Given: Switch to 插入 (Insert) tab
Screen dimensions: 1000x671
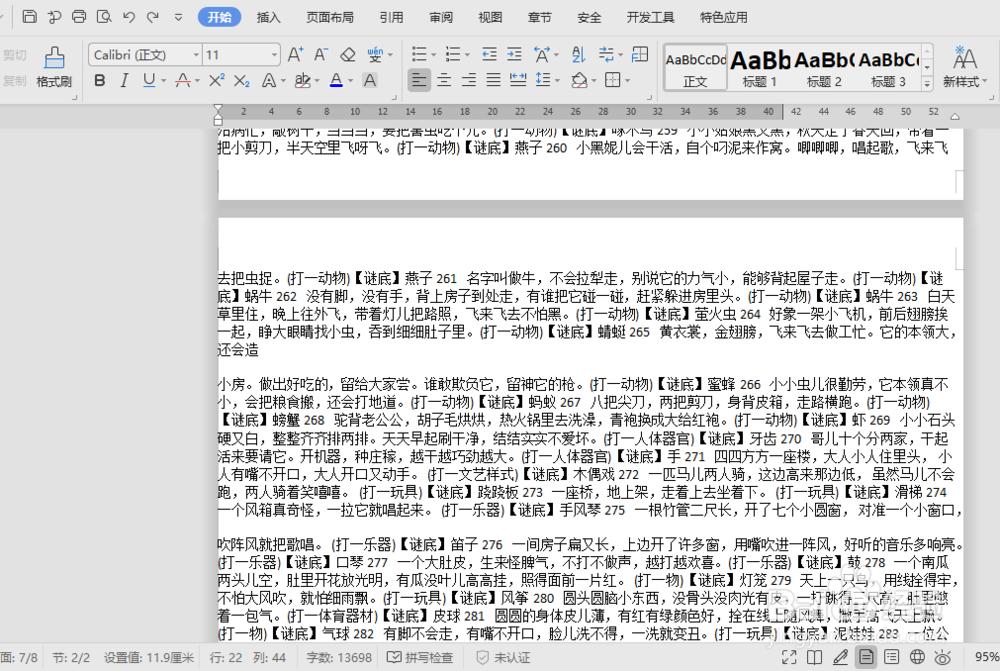Looking at the screenshot, I should 268,17.
